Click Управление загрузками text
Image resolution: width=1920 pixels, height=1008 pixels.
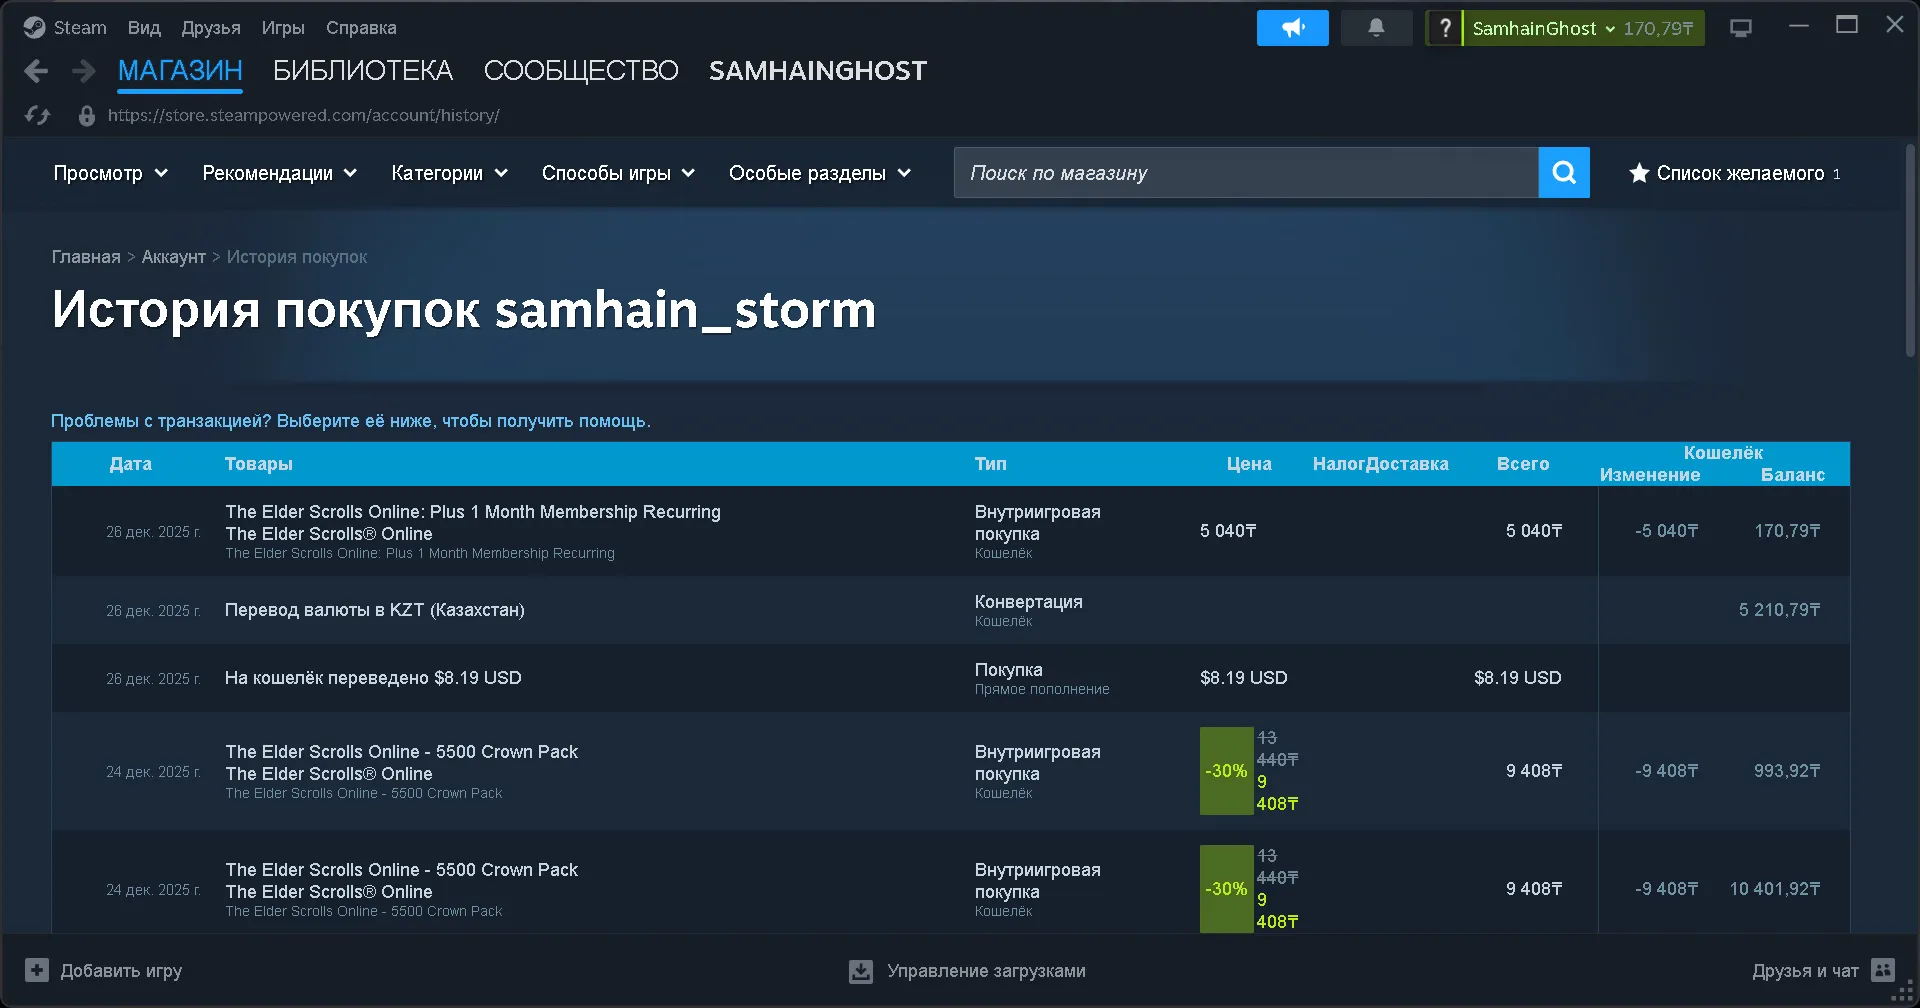(x=986, y=971)
